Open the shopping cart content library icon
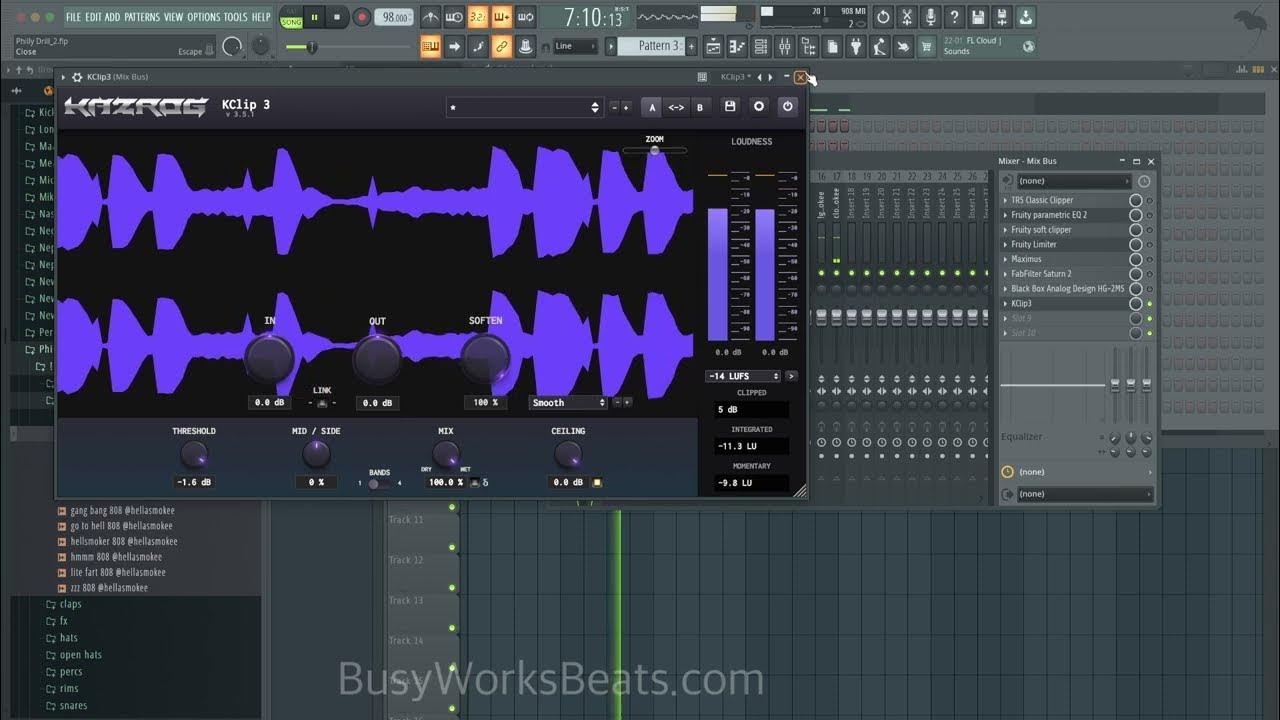Screen dimensions: 1280x720 point(927,46)
